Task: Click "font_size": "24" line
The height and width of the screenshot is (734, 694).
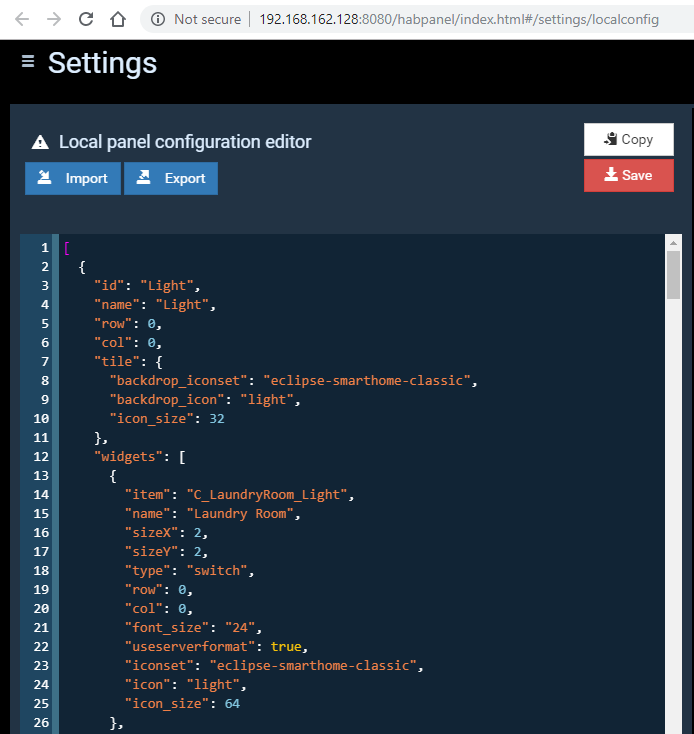Action: click(x=193, y=628)
